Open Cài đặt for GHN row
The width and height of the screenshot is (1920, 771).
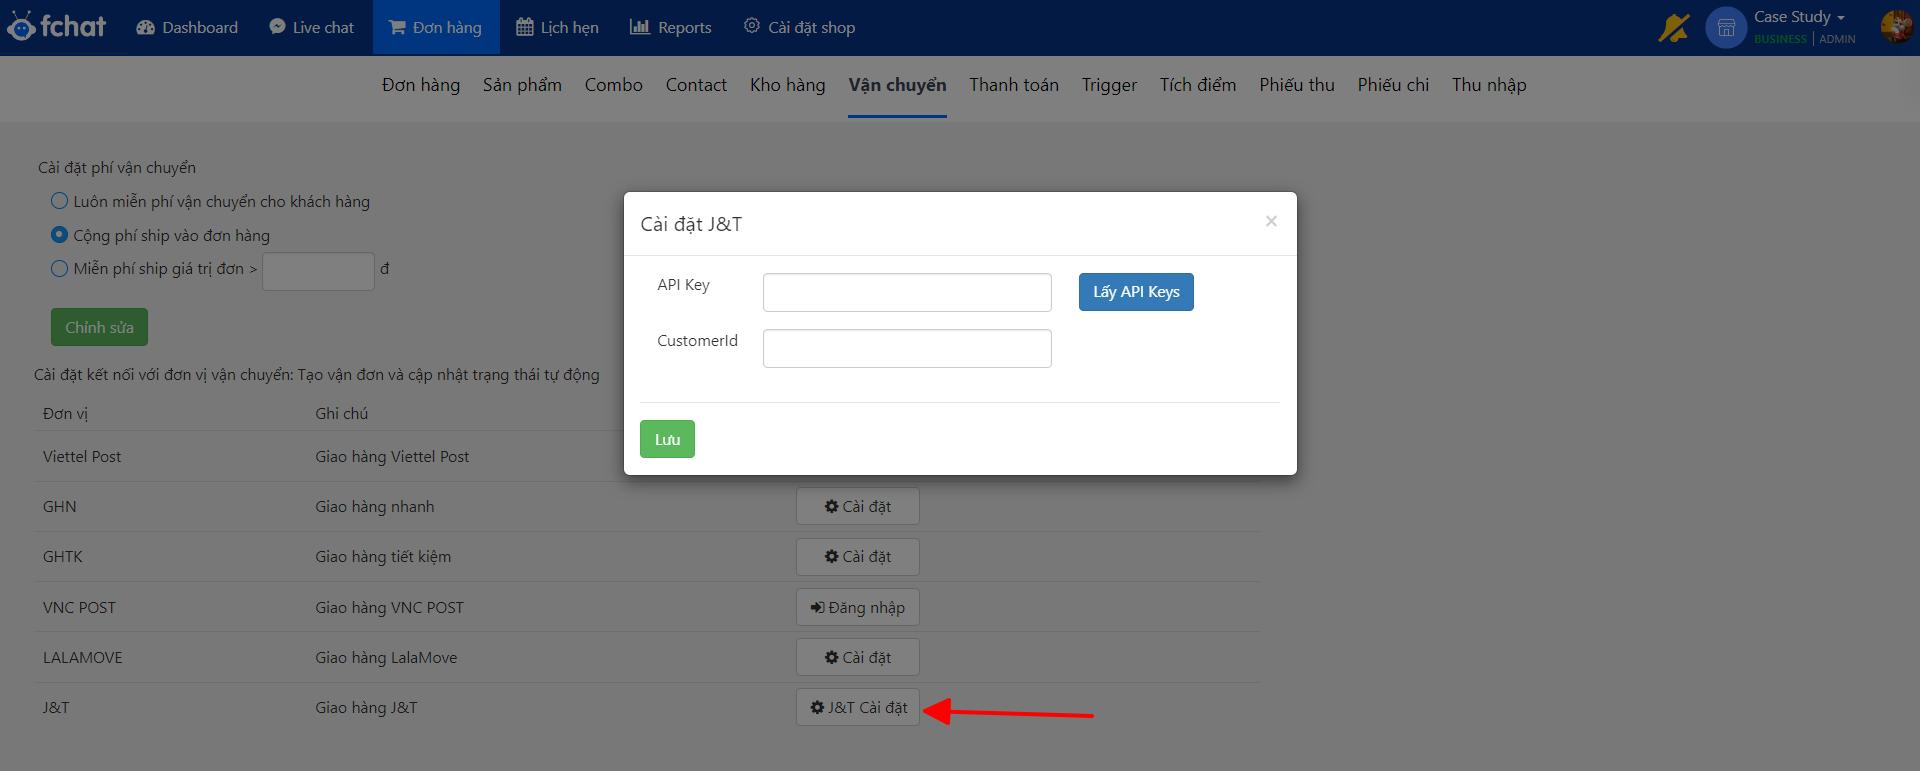(858, 506)
